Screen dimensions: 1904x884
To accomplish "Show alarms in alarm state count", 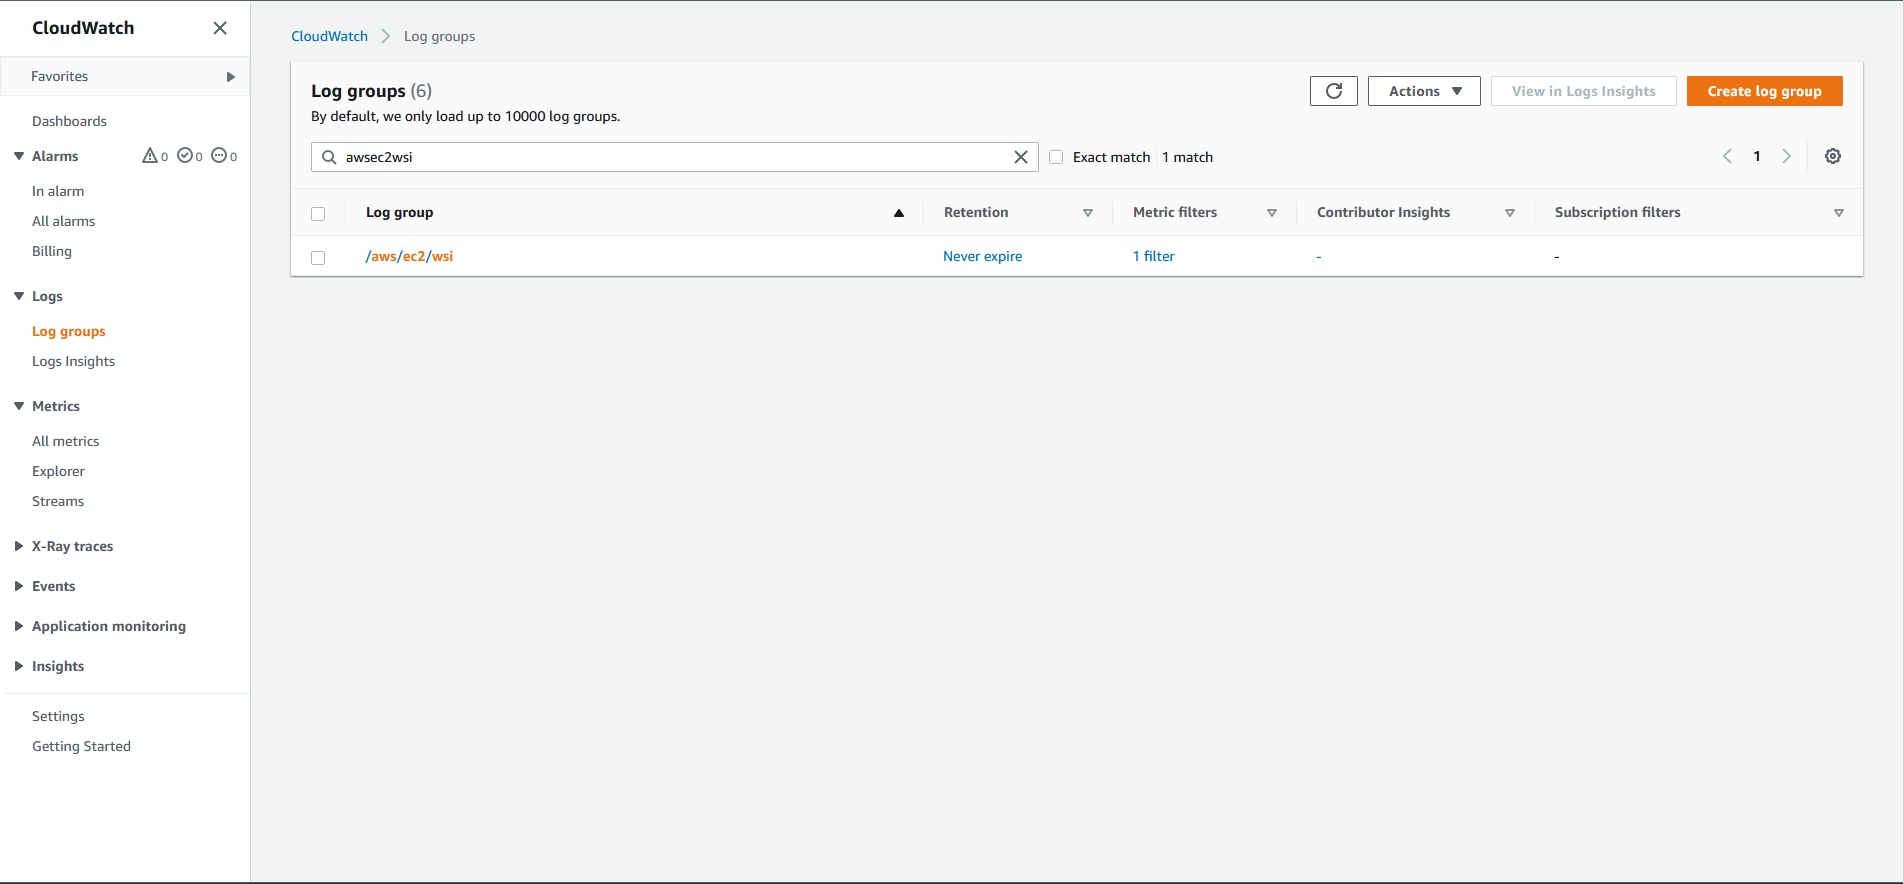I will tap(155, 156).
